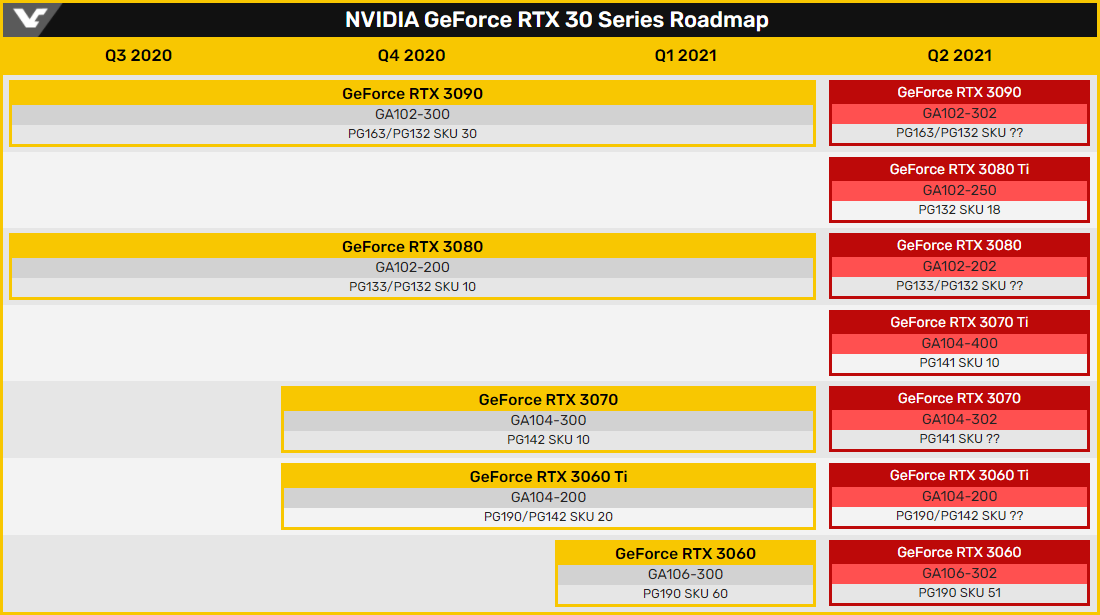This screenshot has height=615, width=1100.
Task: Click the yellow GeForce RTX 3090 bar
Action: [412, 94]
